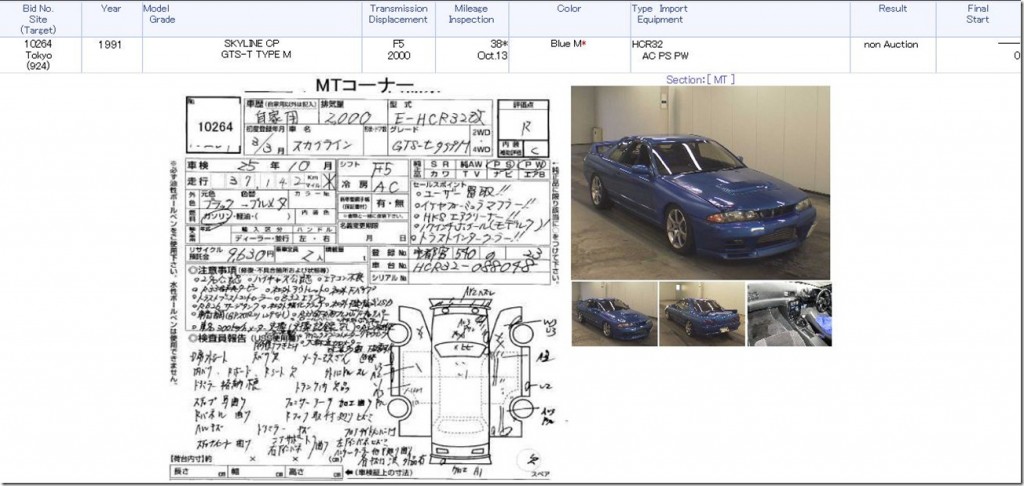Click transmission value 'F5'
The height and width of the screenshot is (486, 1024).
(398, 44)
